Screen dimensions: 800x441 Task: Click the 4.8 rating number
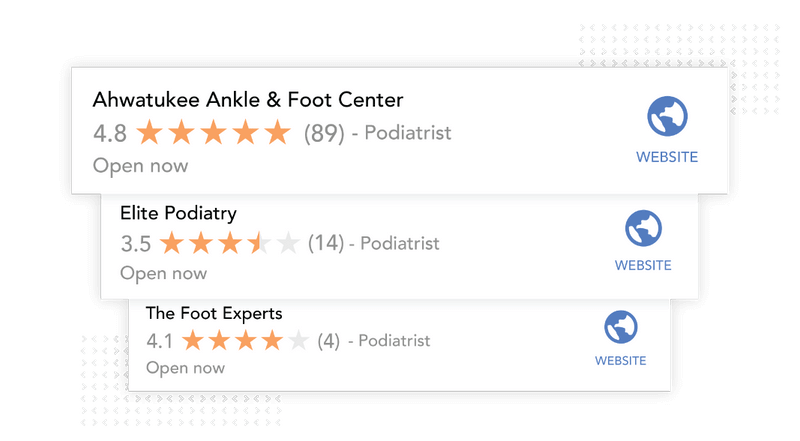pyautogui.click(x=110, y=134)
